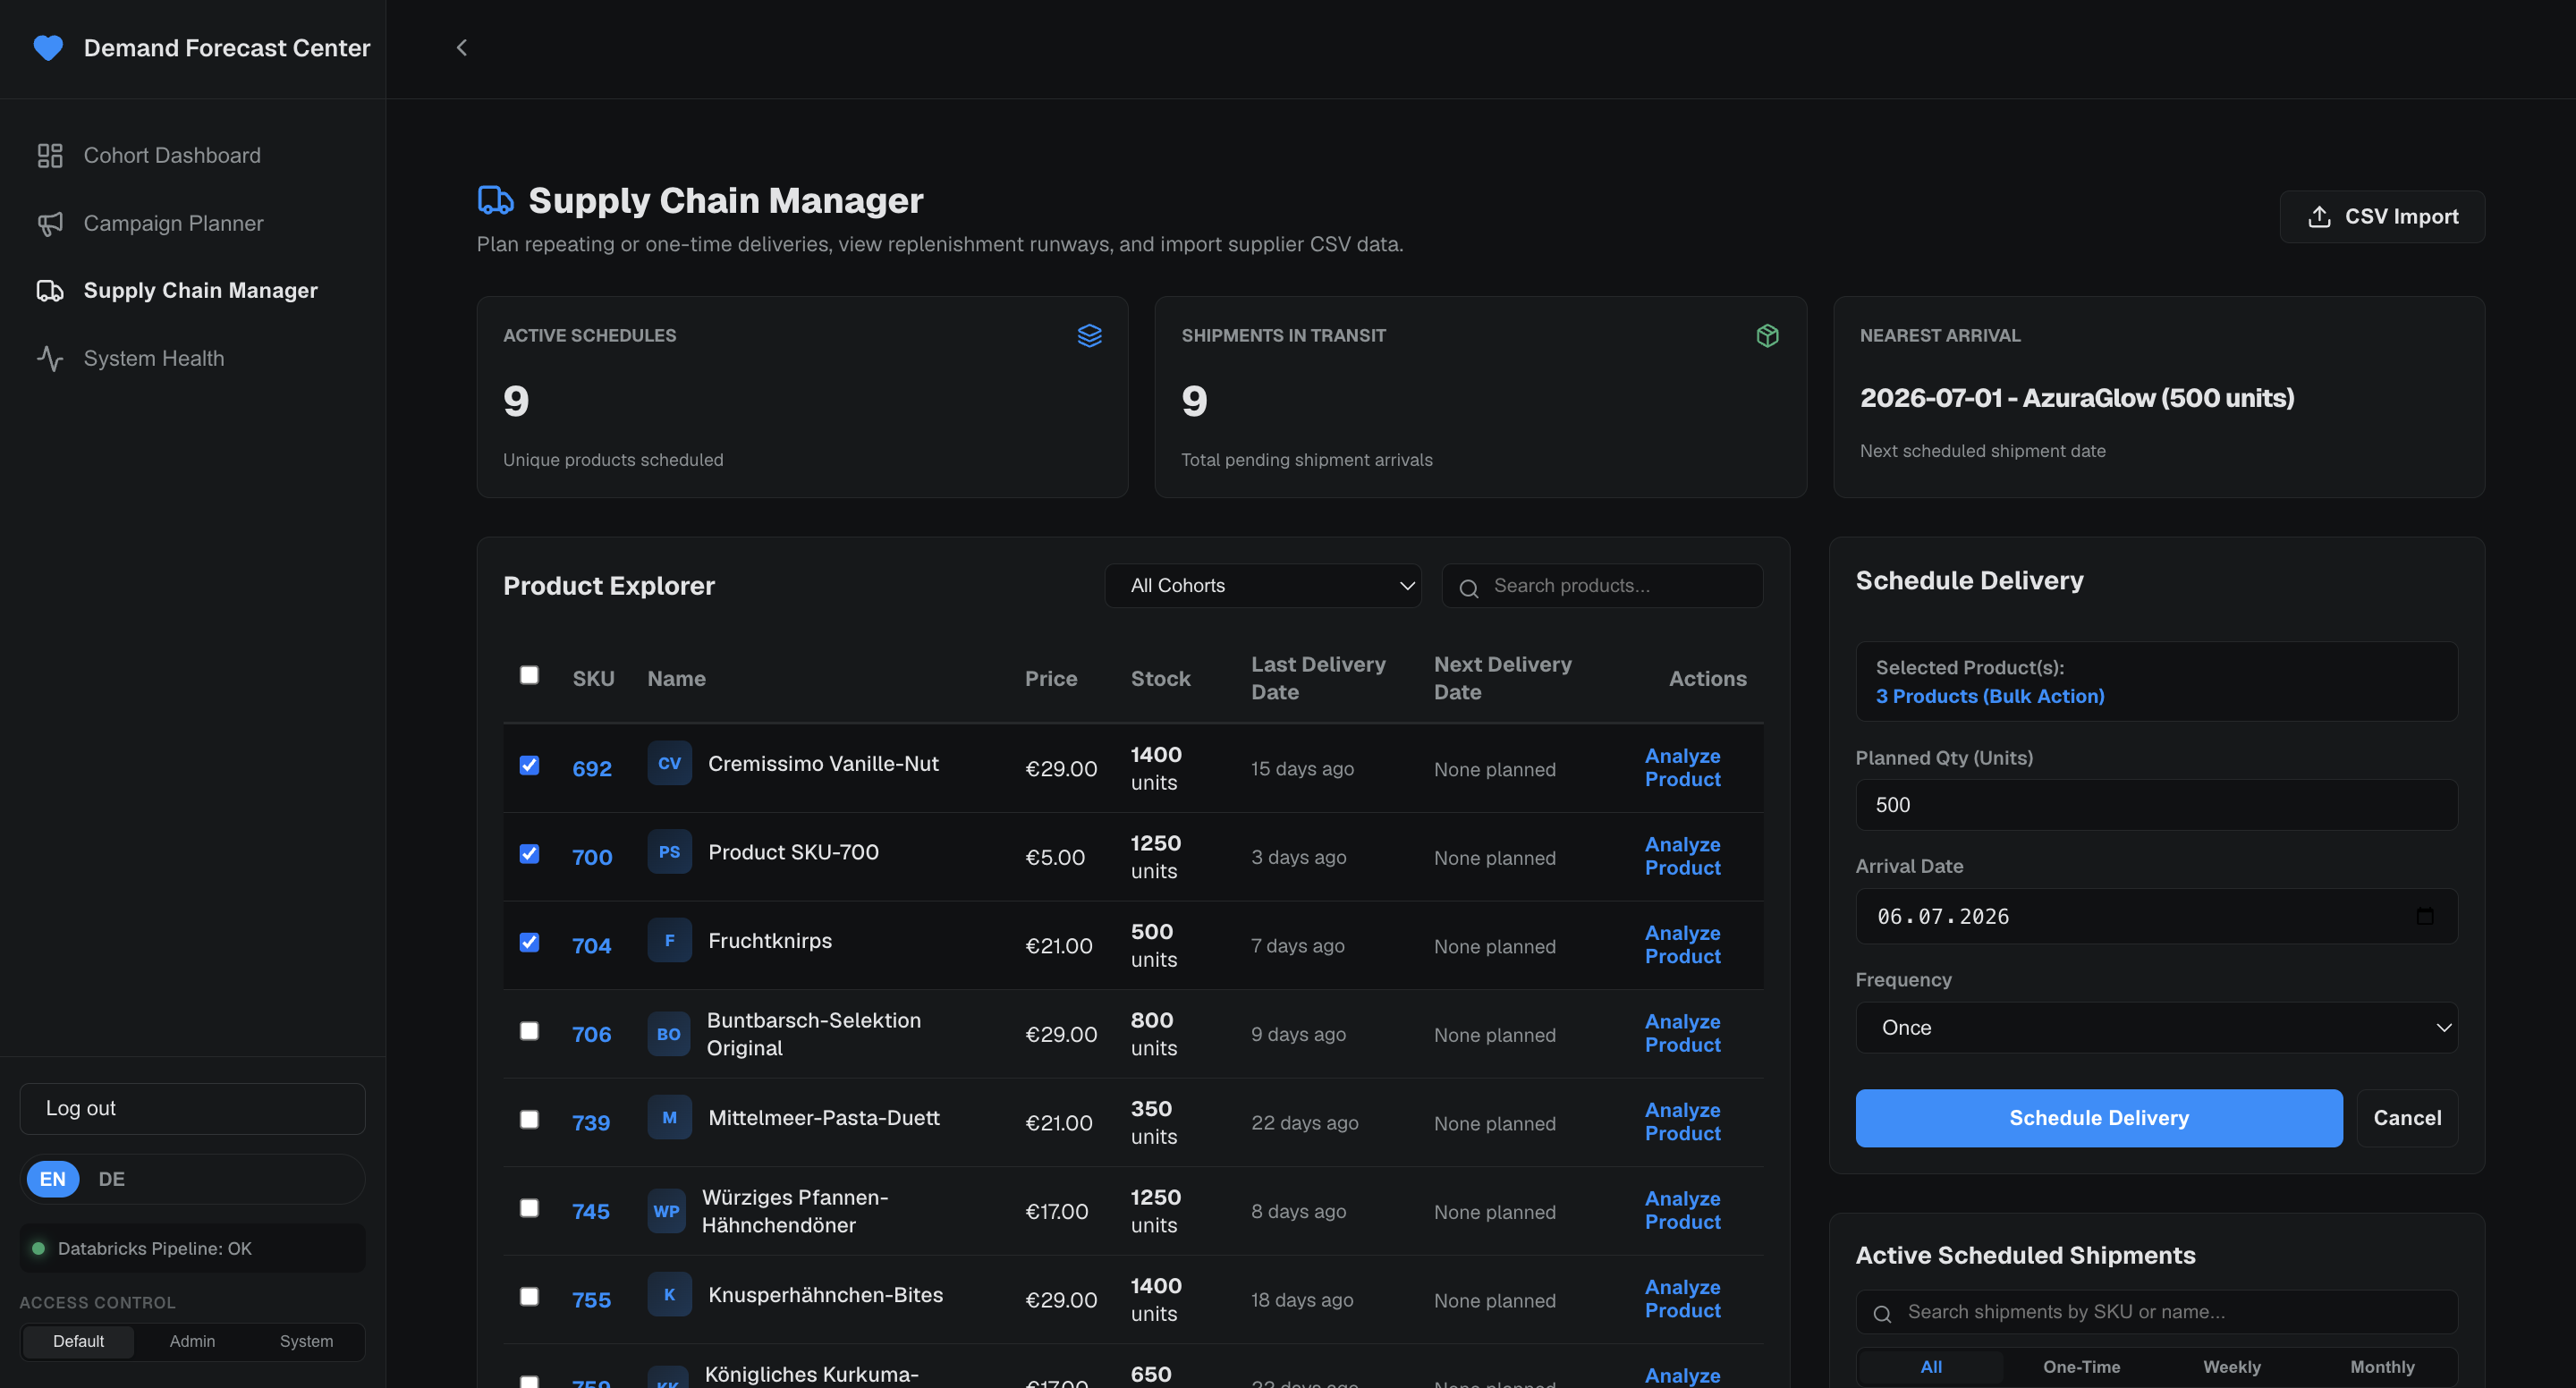Image resolution: width=2576 pixels, height=1388 pixels.
Task: Click the BO avatar for Buntbarsch-Selektion
Action: point(668,1034)
